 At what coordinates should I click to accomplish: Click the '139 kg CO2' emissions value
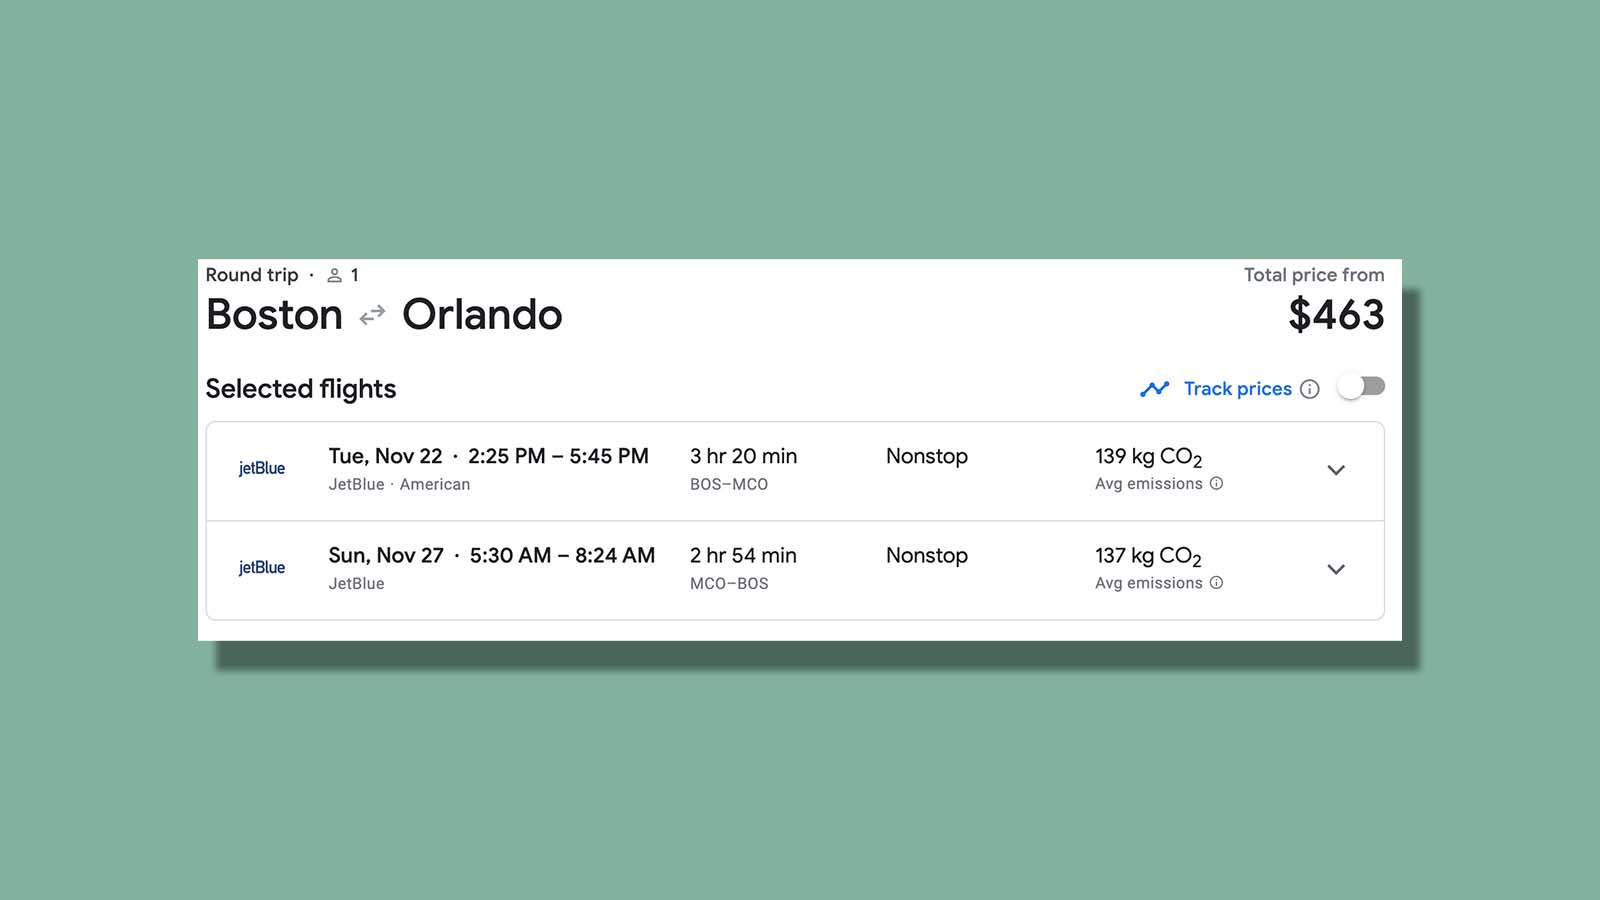(1148, 457)
